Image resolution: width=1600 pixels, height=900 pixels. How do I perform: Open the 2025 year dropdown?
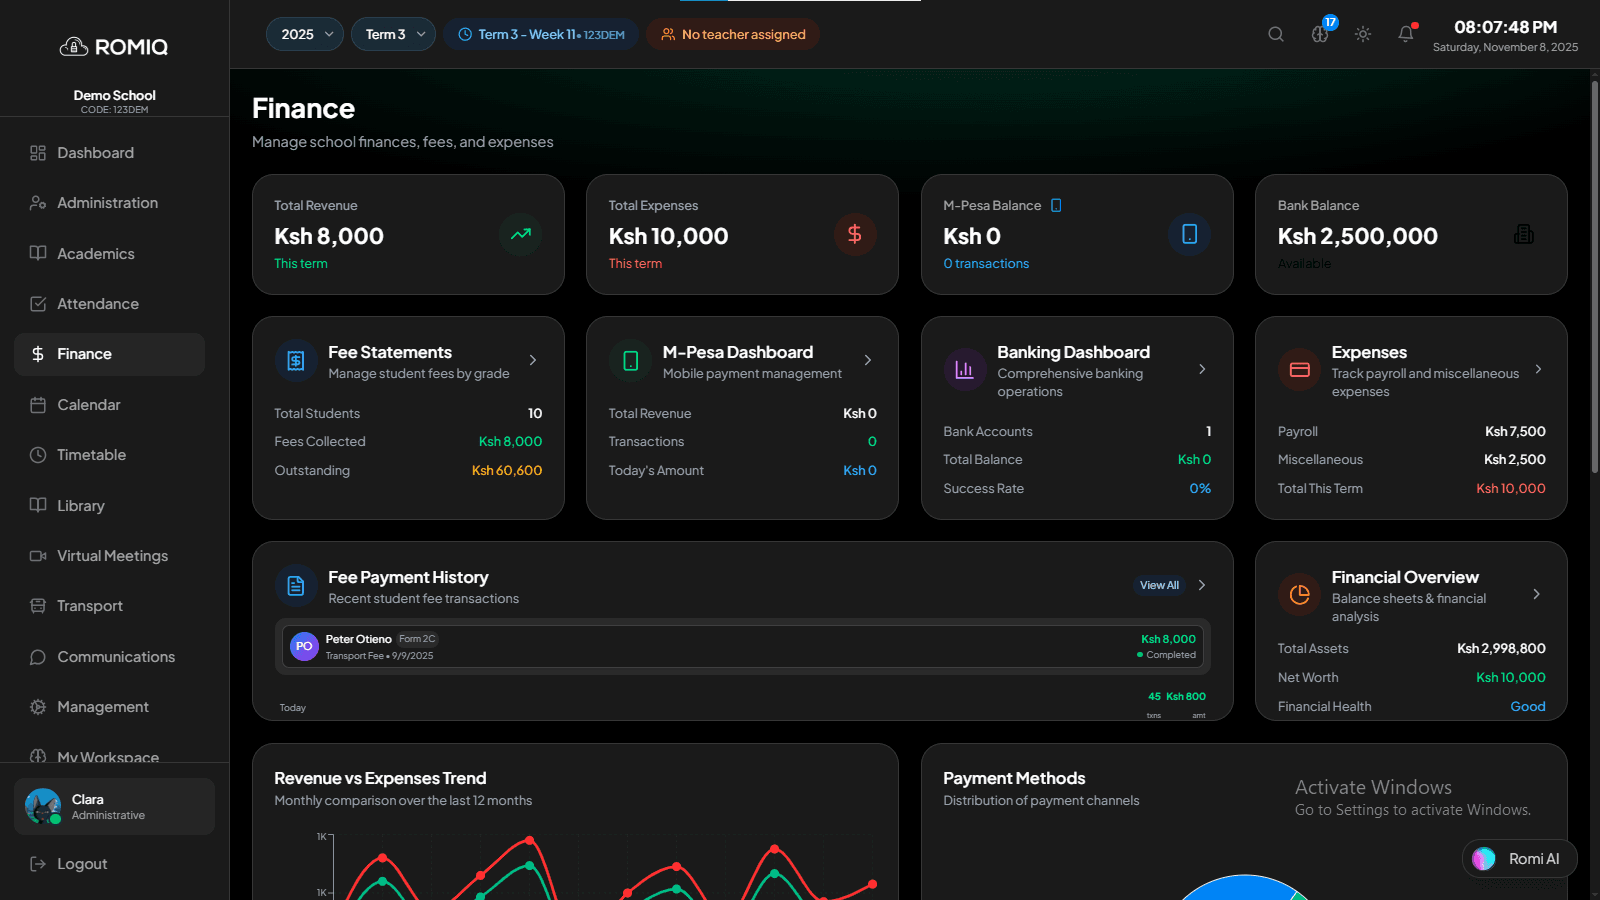coord(305,34)
